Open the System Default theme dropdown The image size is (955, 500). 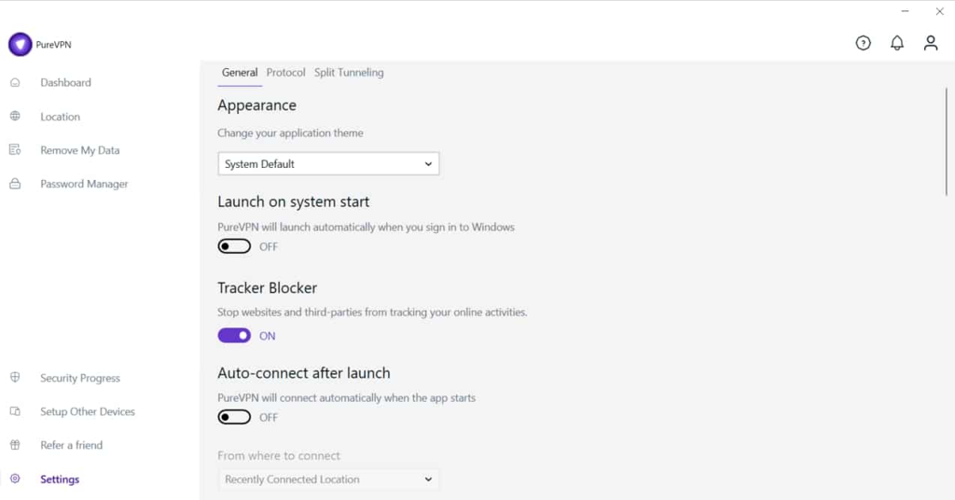click(x=328, y=164)
